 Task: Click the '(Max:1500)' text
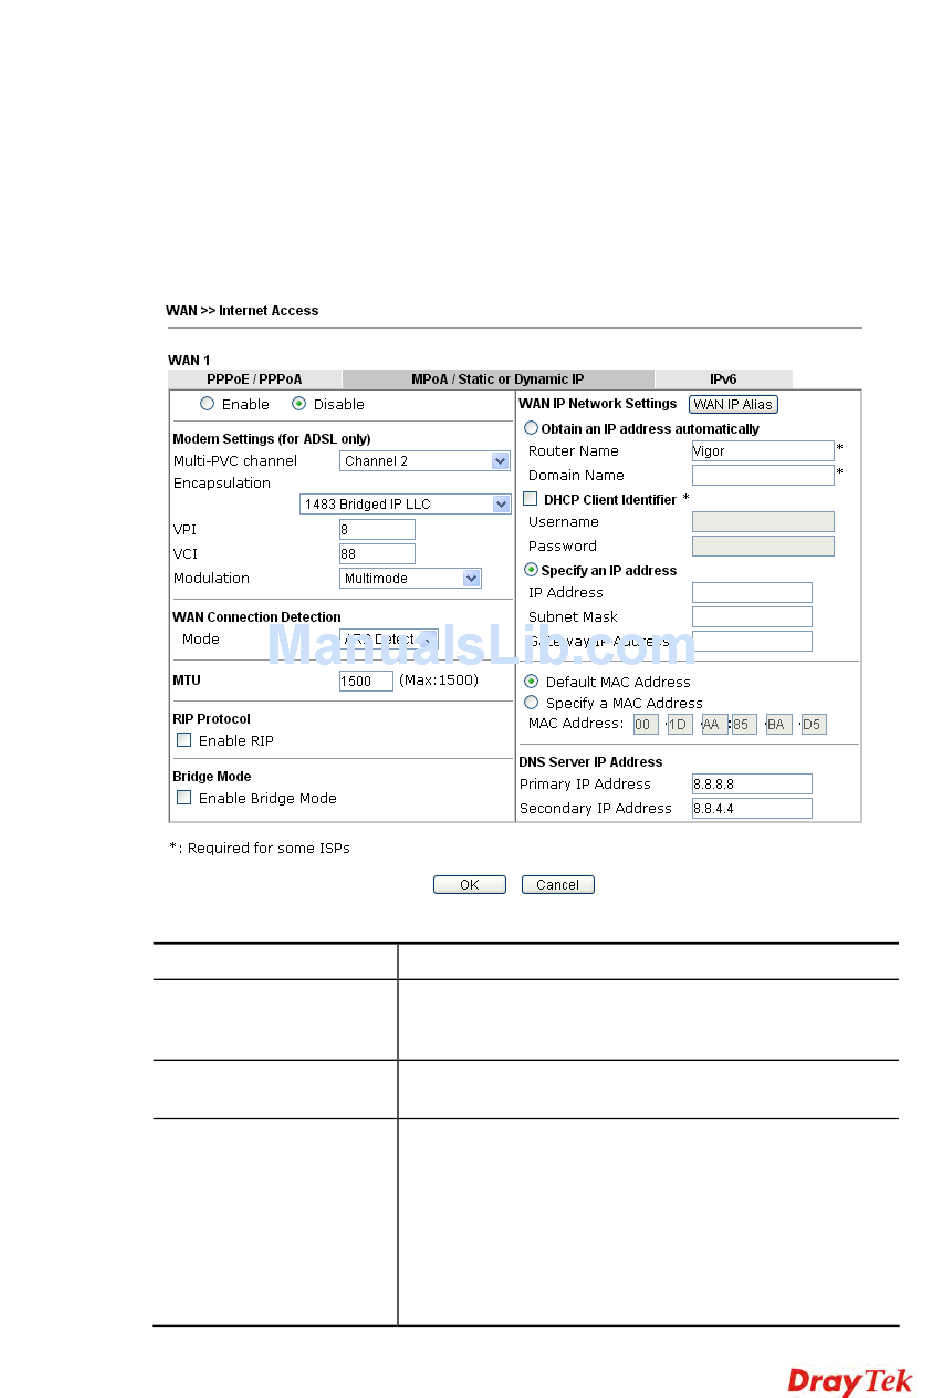tap(439, 680)
